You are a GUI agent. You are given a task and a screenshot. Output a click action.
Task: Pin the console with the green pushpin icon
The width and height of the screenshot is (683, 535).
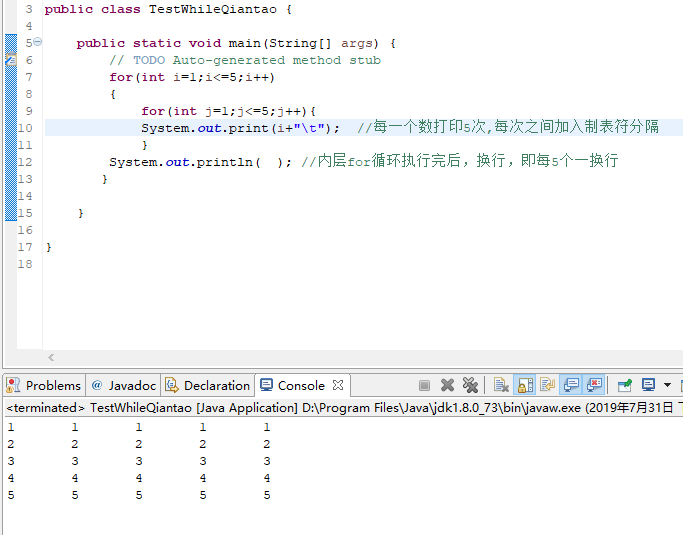[625, 385]
